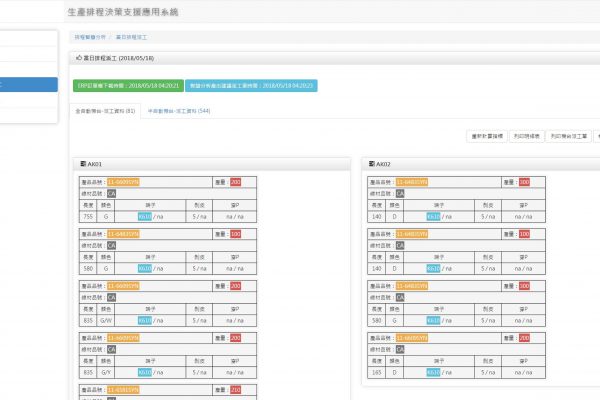Click the orange product code in AK02 length 580 card
Image resolution: width=600 pixels, height=400 pixels.
[x=412, y=286]
